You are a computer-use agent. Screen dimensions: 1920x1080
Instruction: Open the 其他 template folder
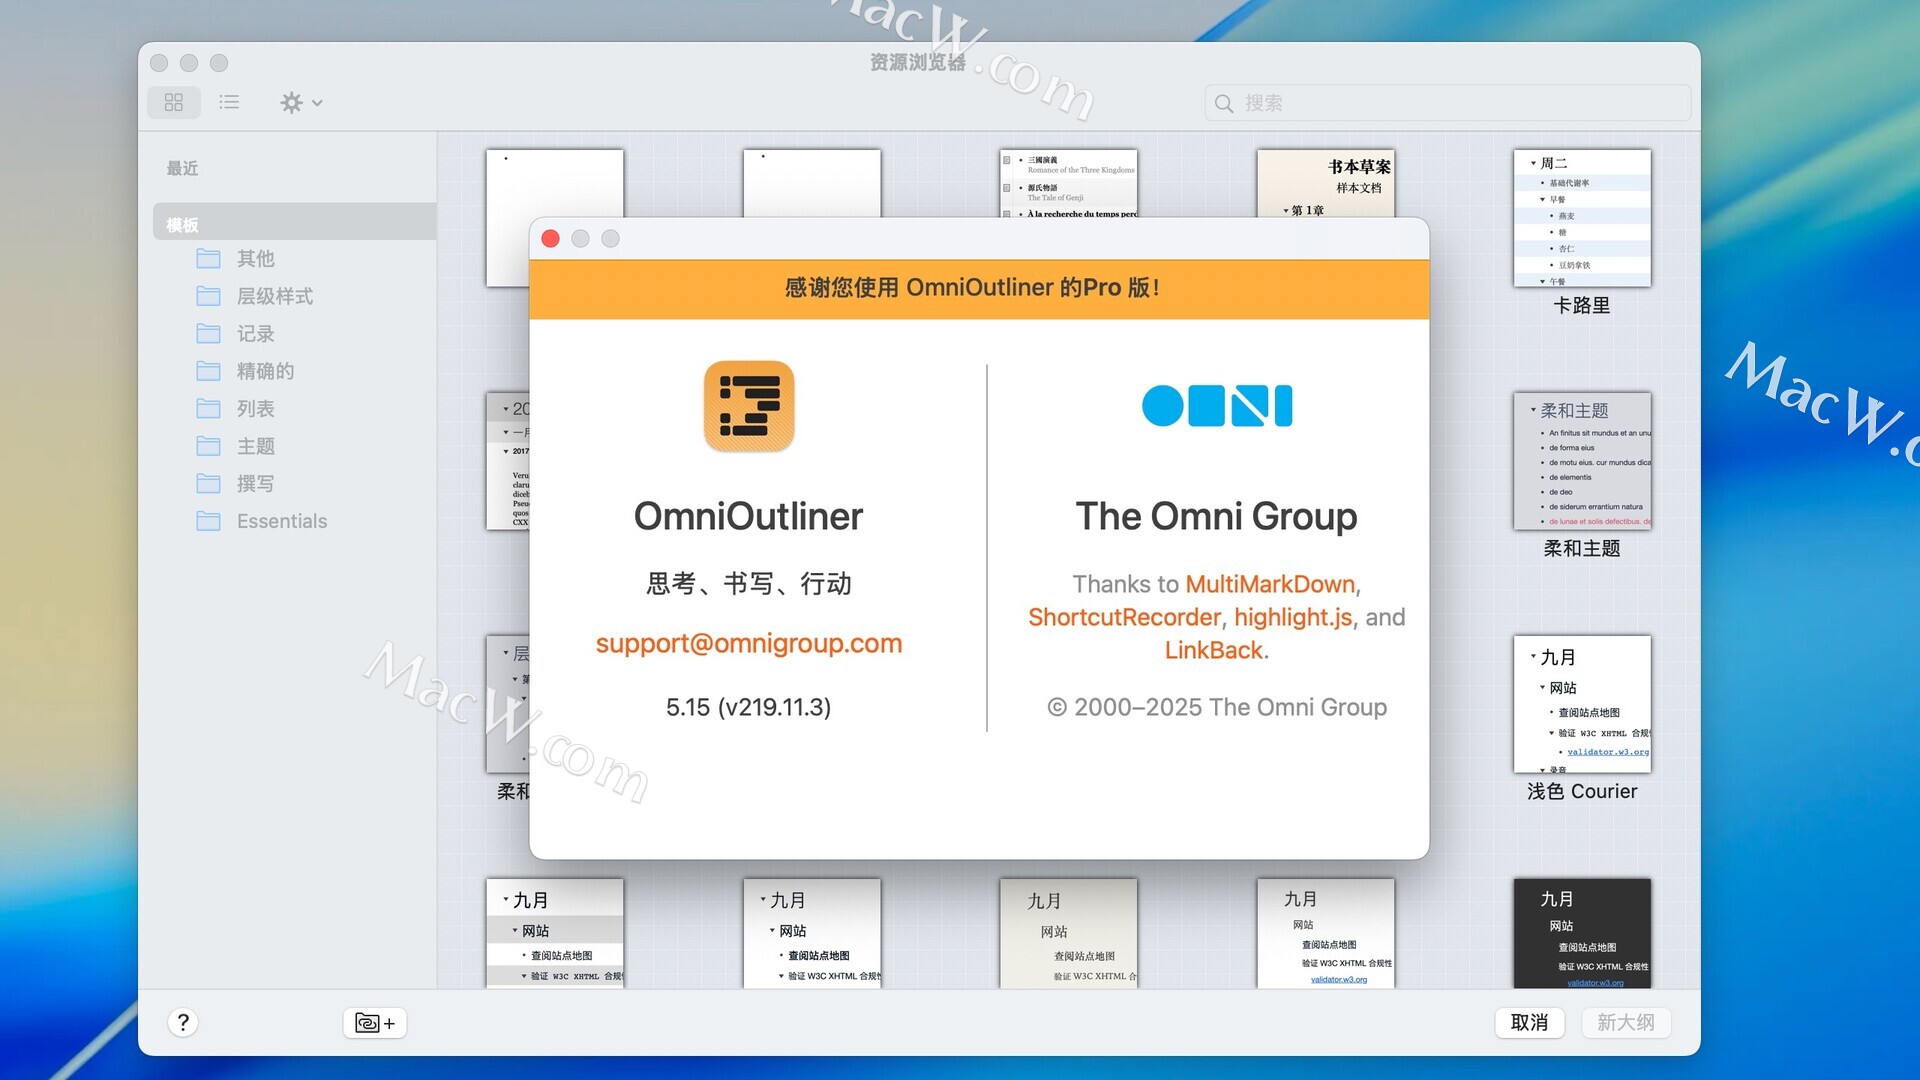click(x=255, y=259)
